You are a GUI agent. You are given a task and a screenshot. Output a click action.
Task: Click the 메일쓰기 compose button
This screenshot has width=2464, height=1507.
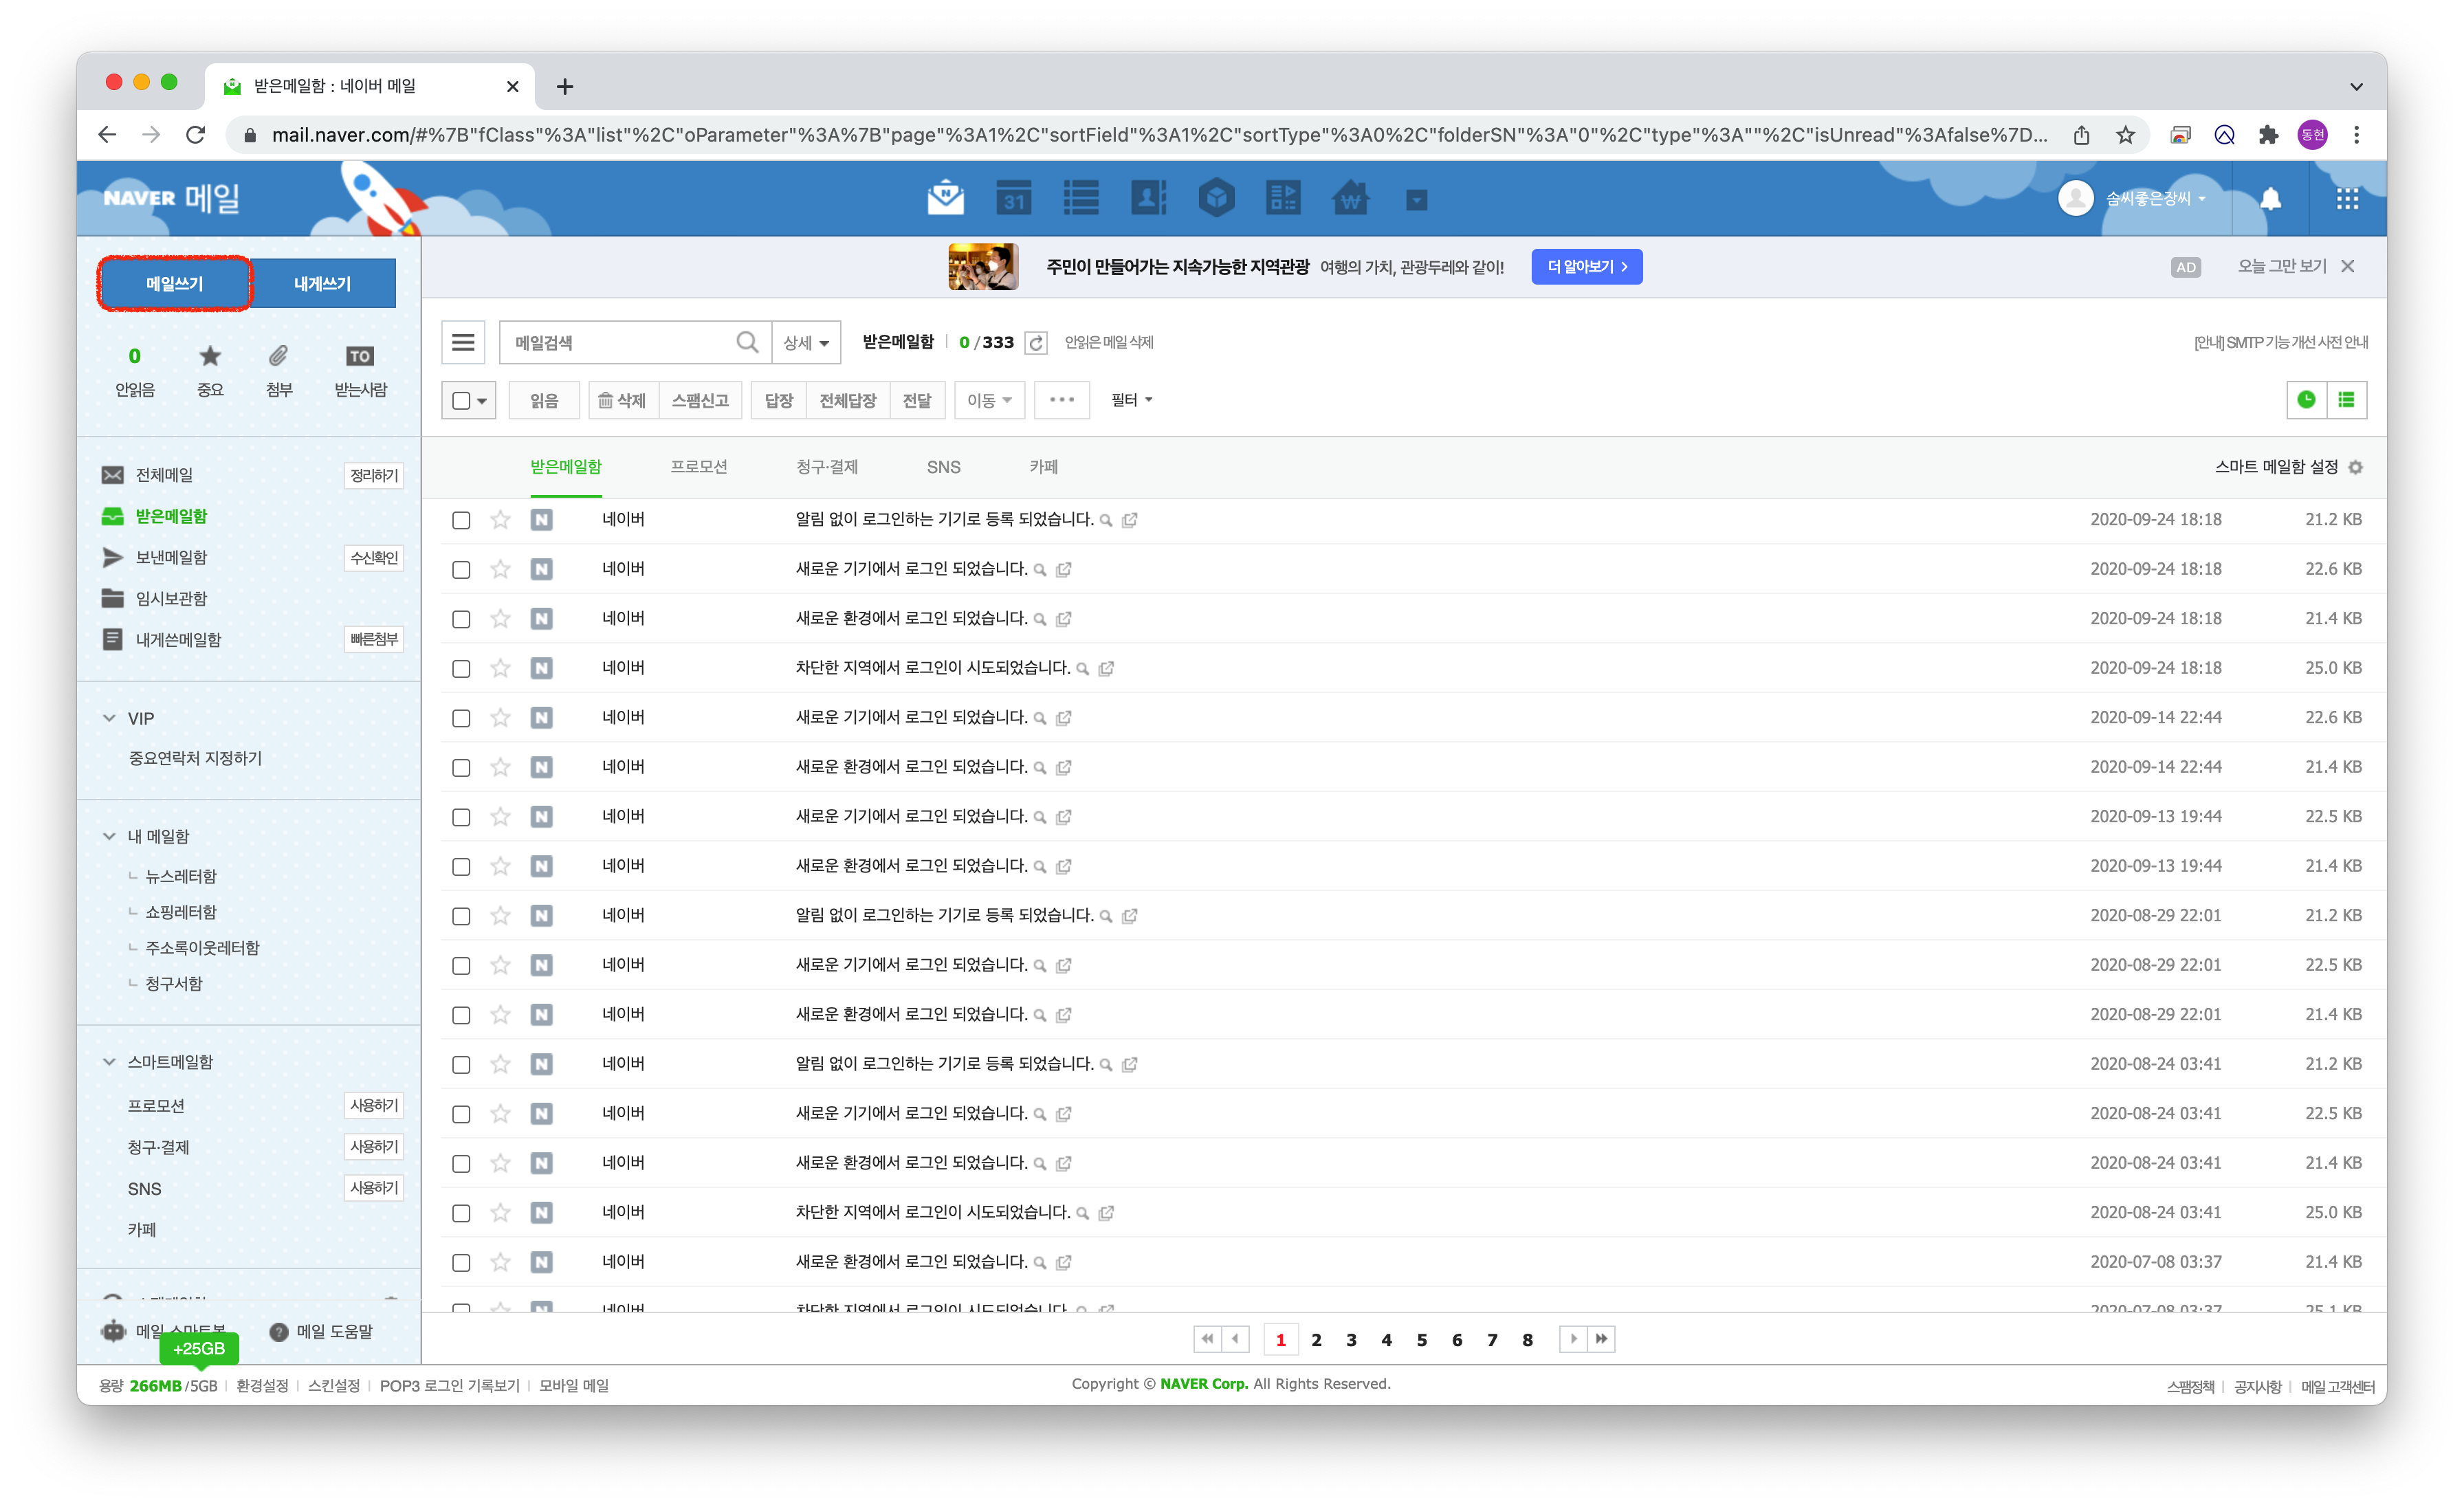click(175, 284)
